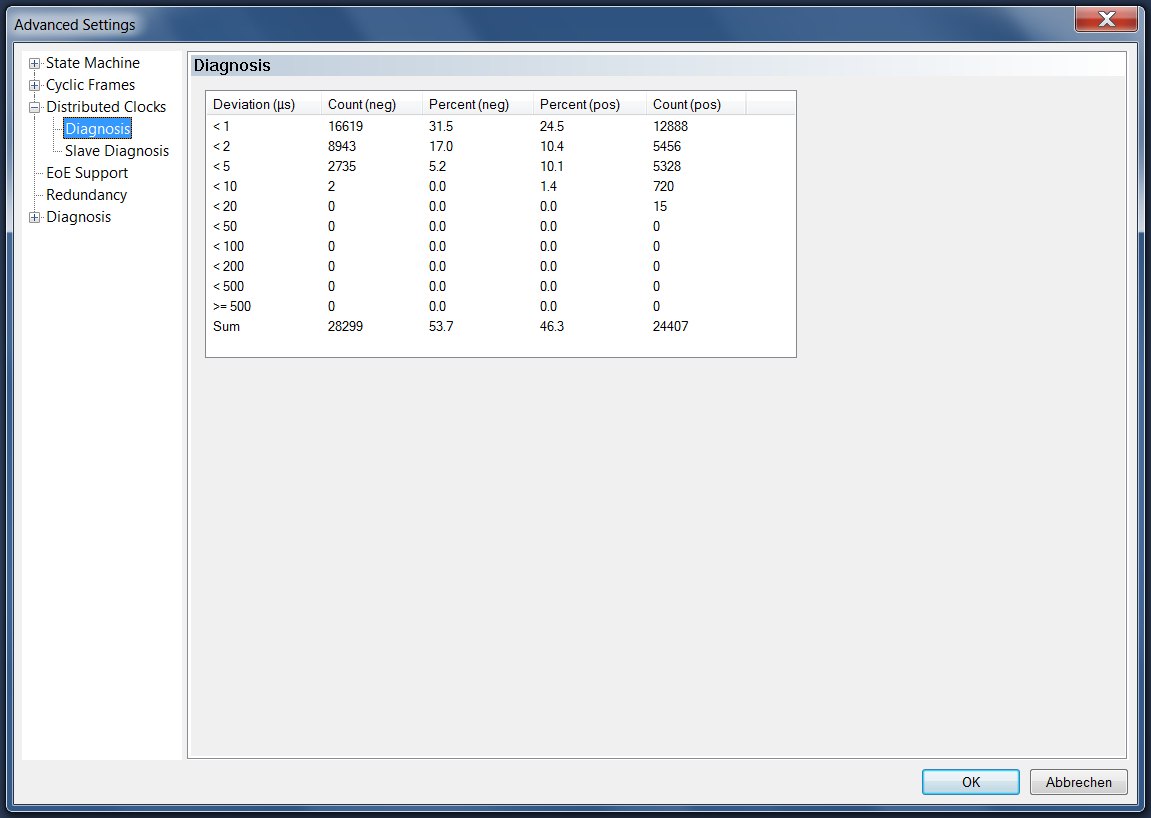Click count value 5456
1151x818 pixels.
pos(667,146)
